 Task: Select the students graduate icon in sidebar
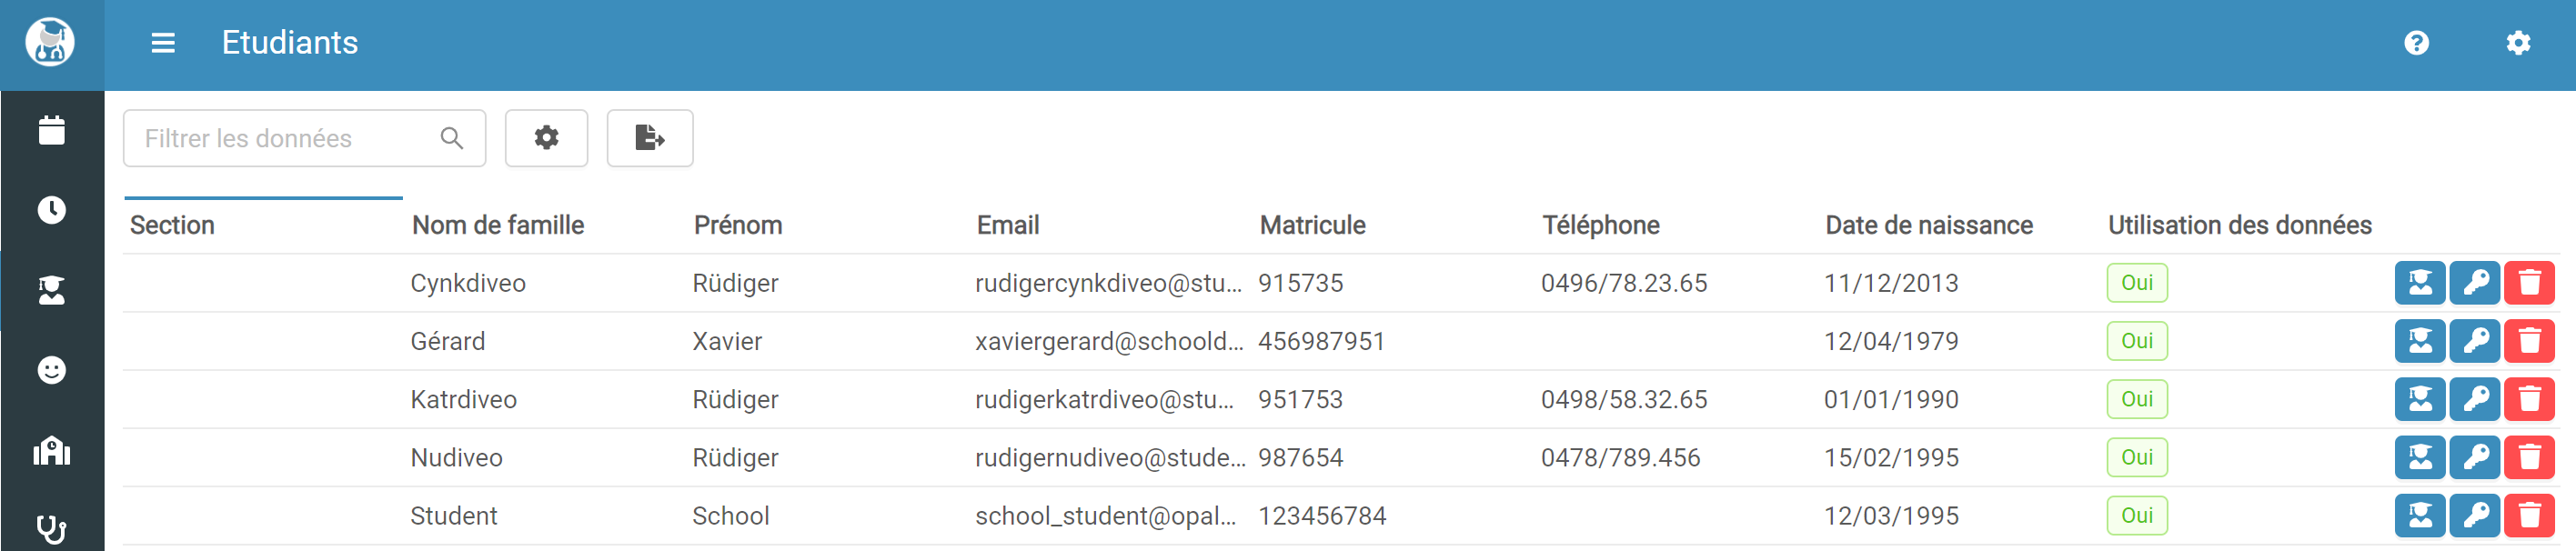(52, 290)
